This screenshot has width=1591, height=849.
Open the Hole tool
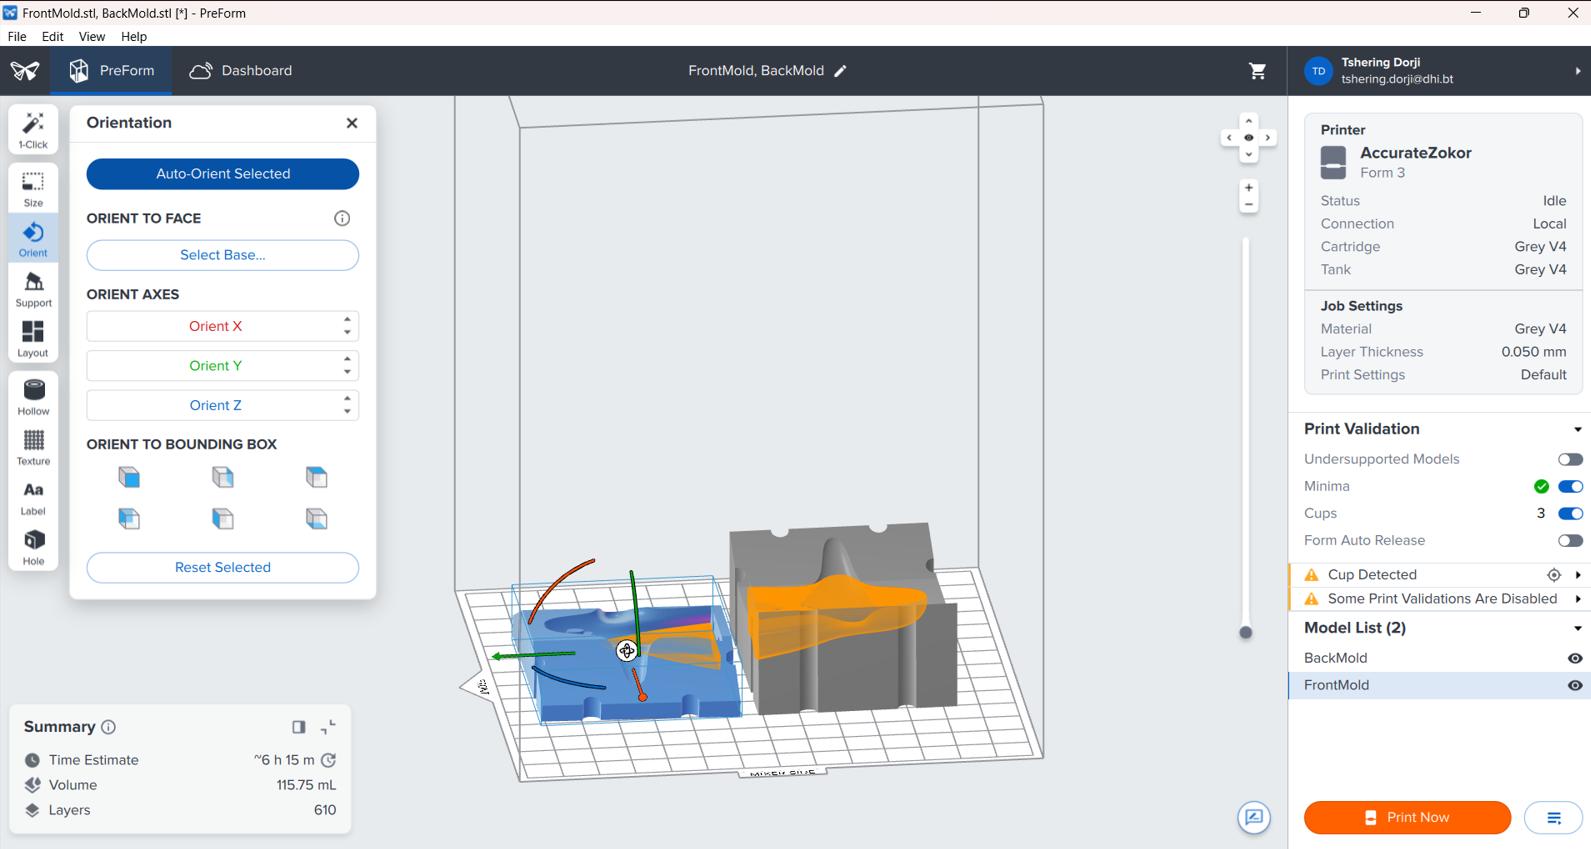pyautogui.click(x=33, y=546)
